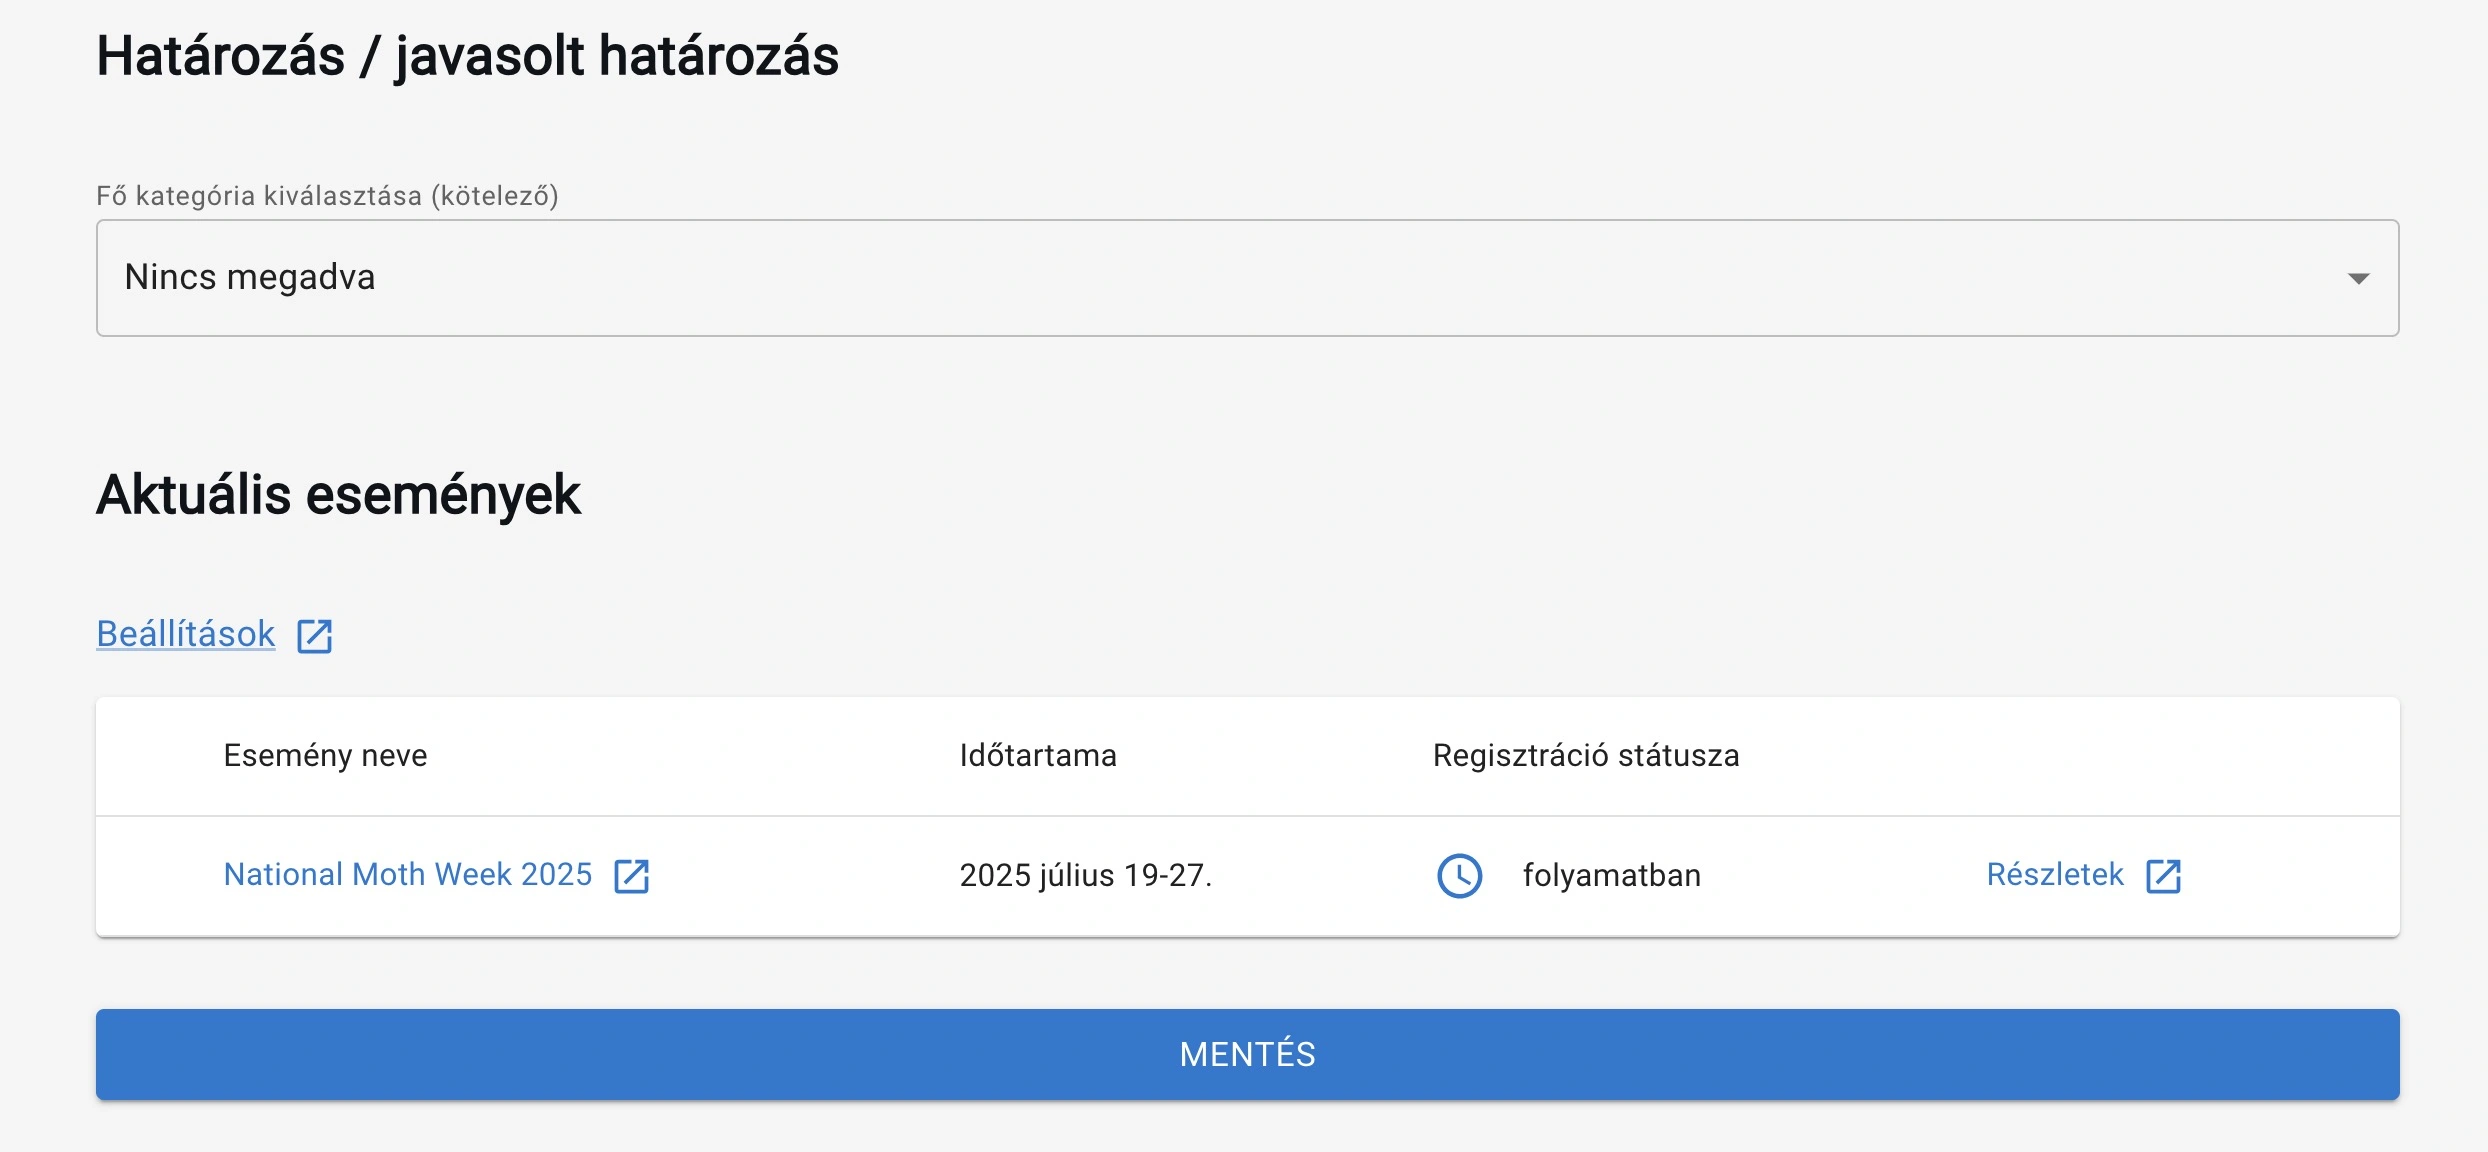Click the Időtartama column header
The image size is (2488, 1152).
pyautogui.click(x=1037, y=756)
